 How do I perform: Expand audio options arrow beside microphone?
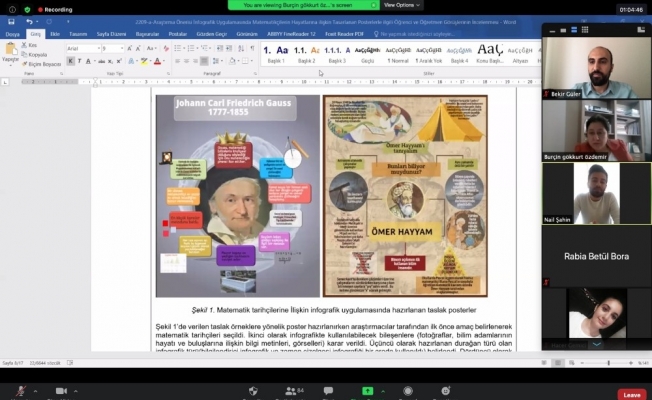[x=35, y=389]
